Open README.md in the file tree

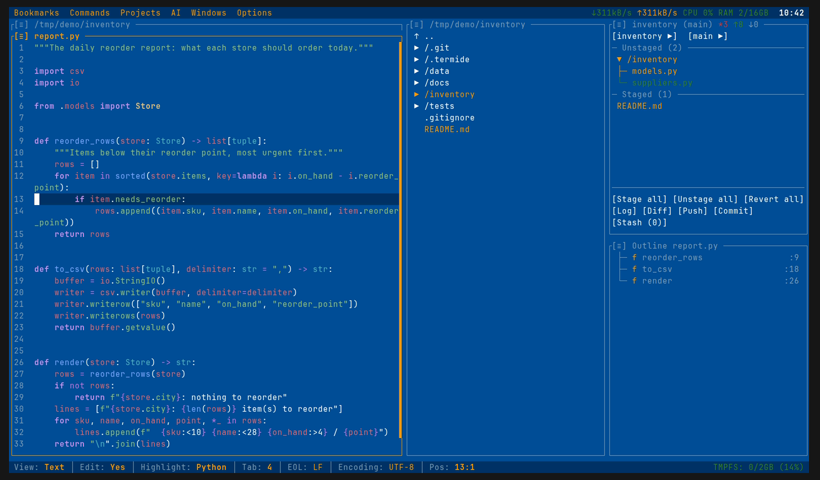point(447,129)
